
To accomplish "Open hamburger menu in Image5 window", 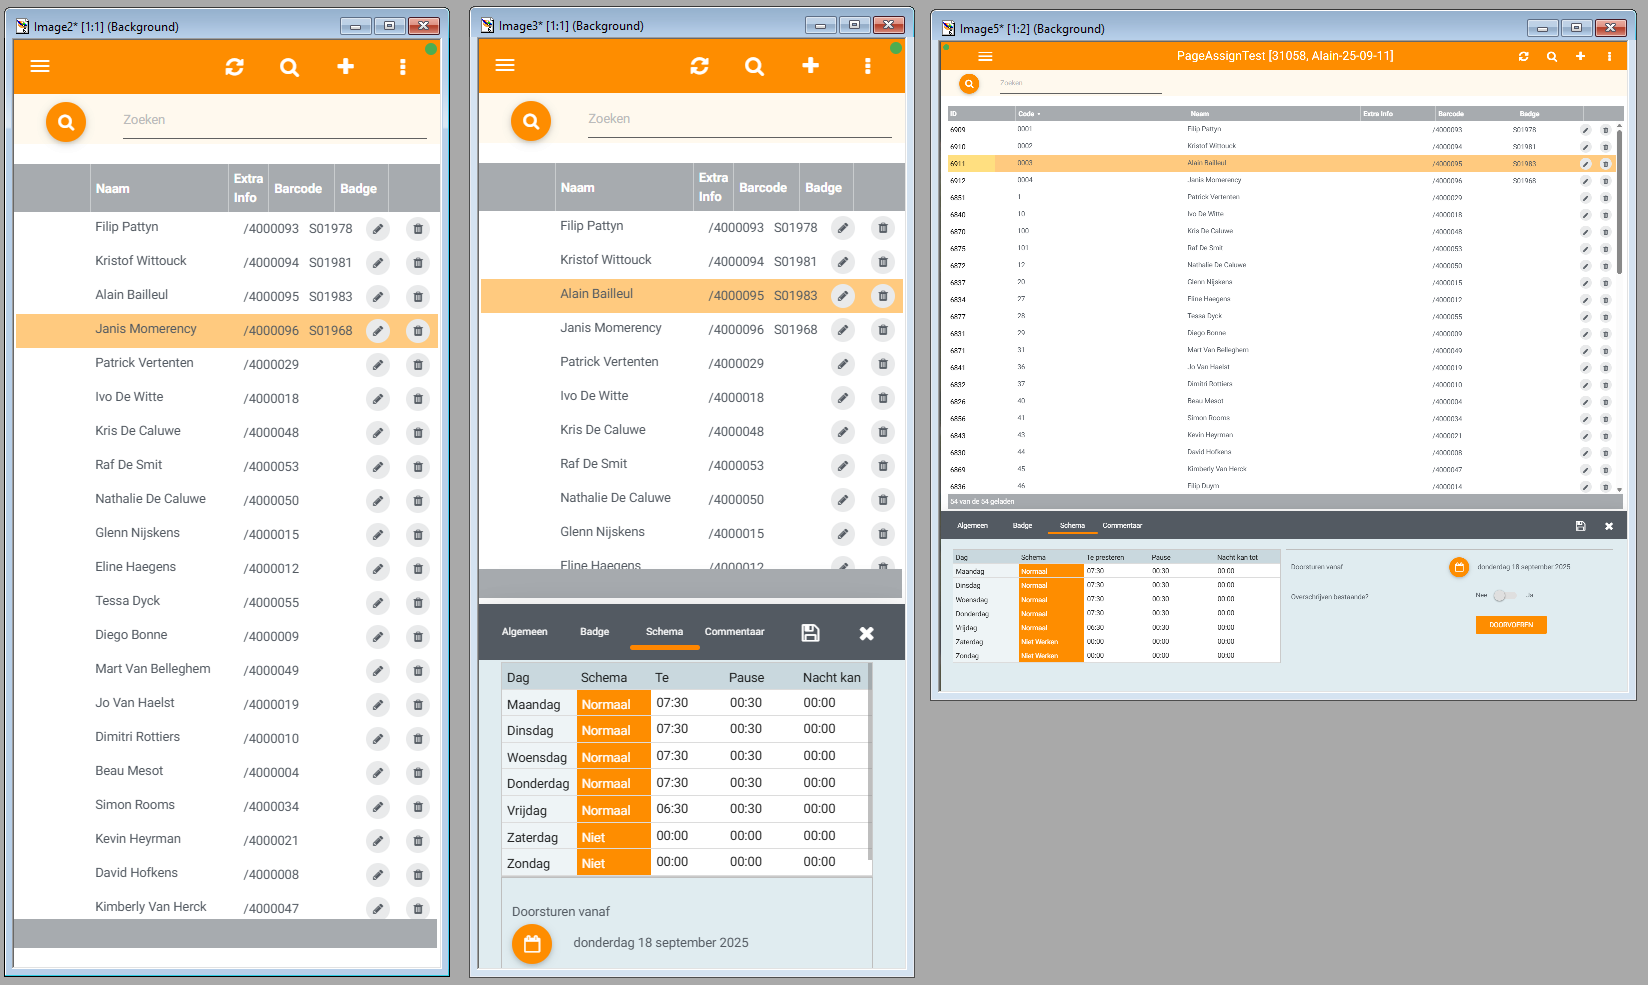I will tap(985, 57).
